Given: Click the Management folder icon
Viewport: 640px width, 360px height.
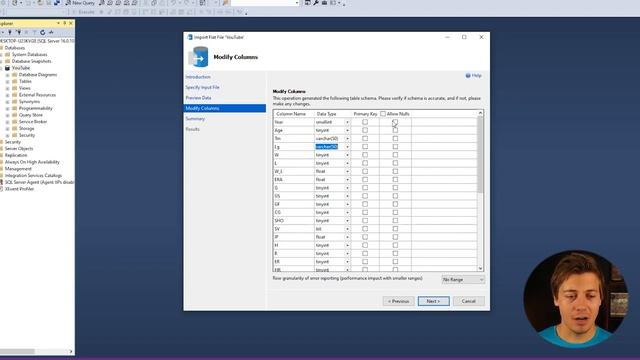Looking at the screenshot, I should [x=1, y=169].
